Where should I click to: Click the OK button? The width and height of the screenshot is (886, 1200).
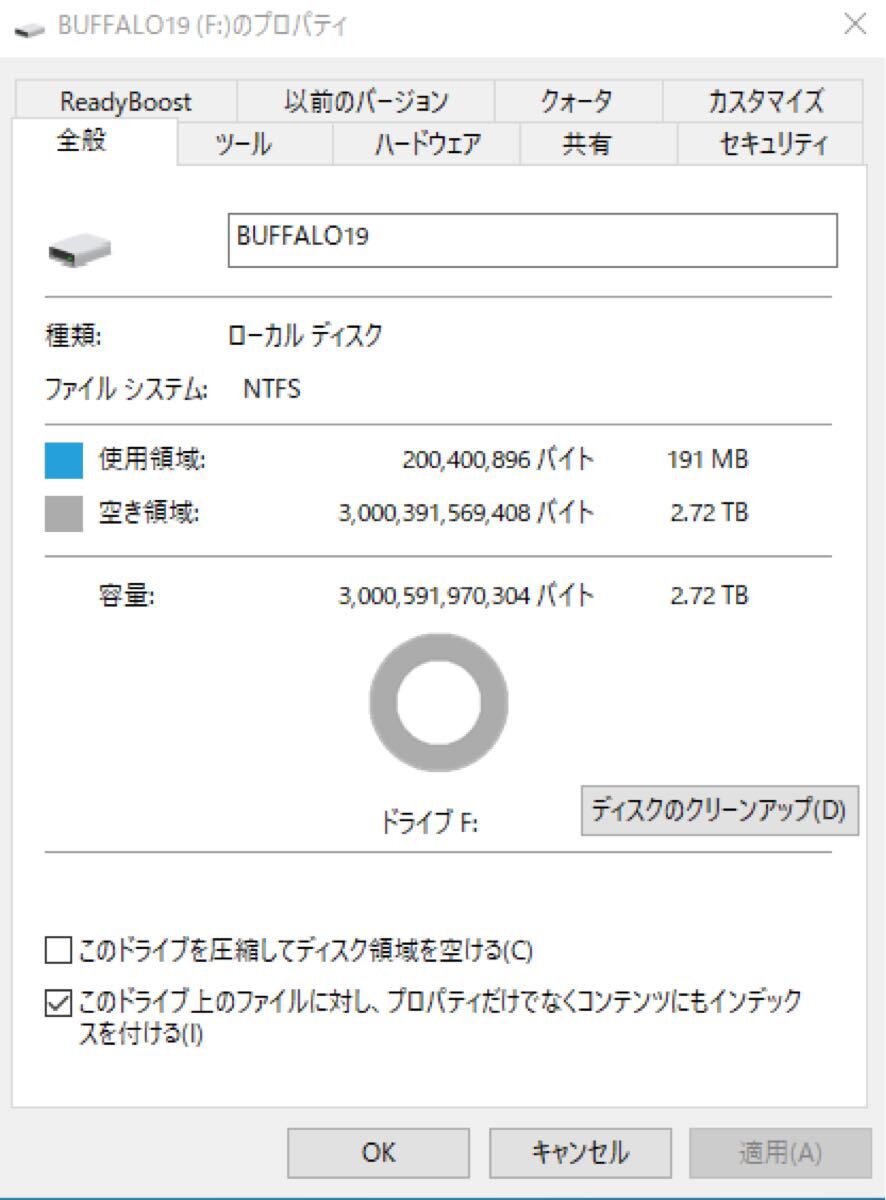(378, 1151)
